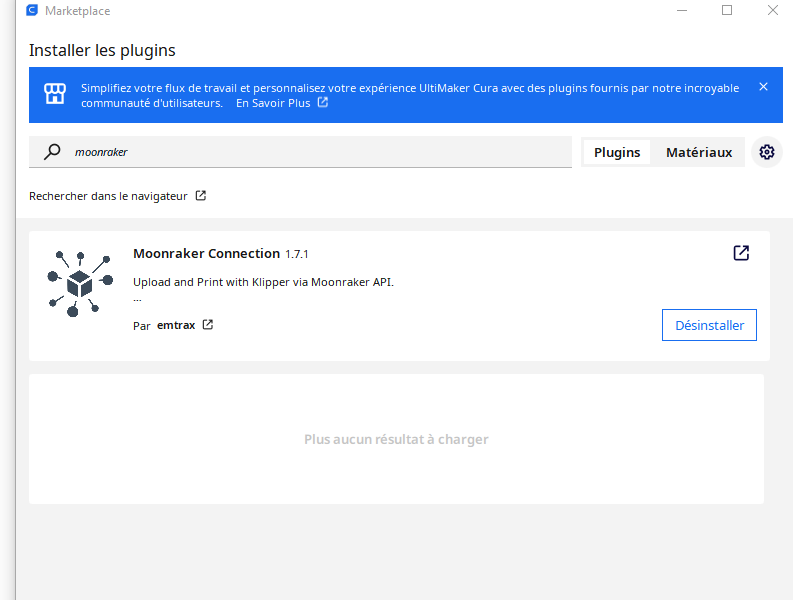Click external-link icon beside En Savoir Plus
This screenshot has width=793, height=600.
tap(323, 102)
